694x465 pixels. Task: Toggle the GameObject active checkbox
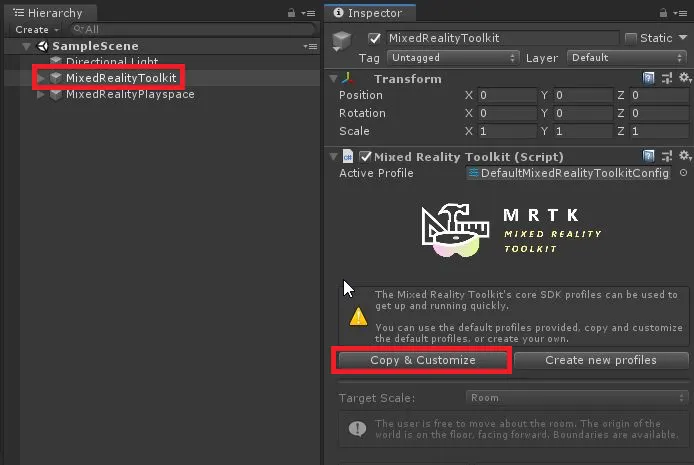coord(374,38)
